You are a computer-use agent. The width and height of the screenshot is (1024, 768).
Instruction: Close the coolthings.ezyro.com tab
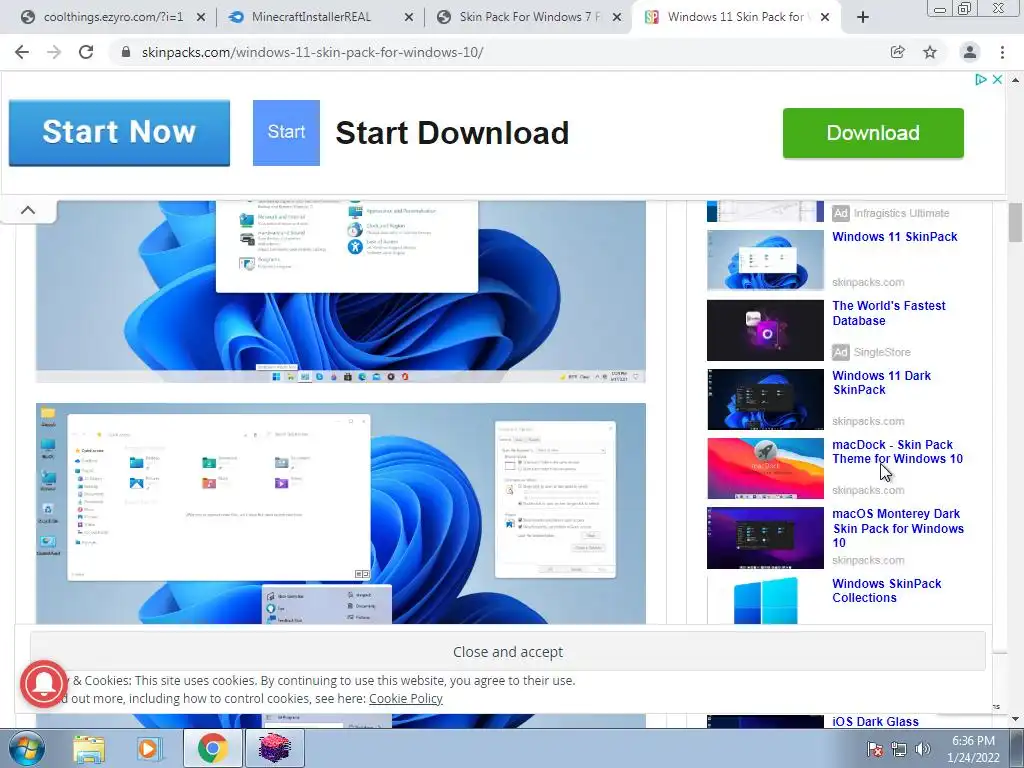pyautogui.click(x=201, y=18)
